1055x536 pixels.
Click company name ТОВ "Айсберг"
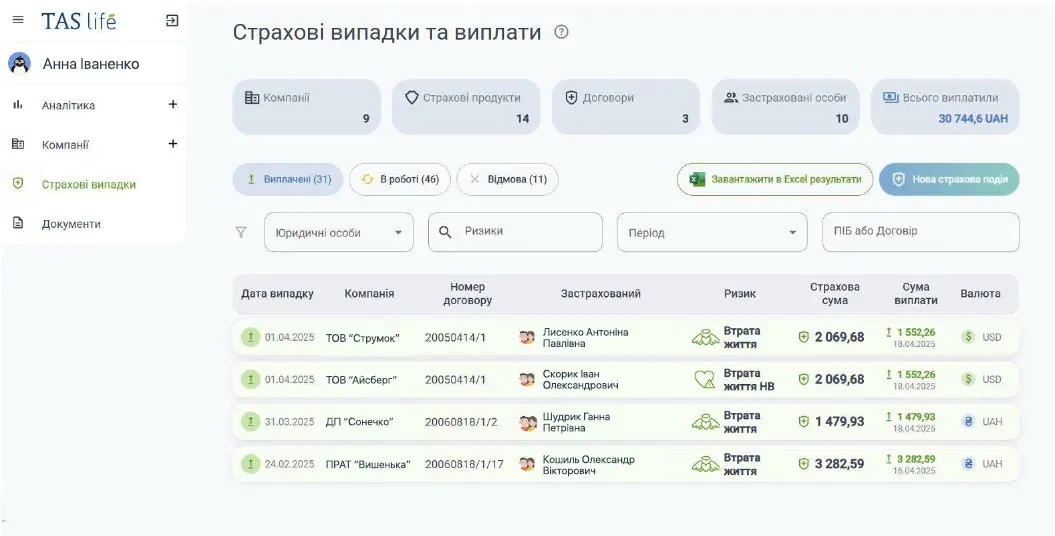[x=361, y=380]
